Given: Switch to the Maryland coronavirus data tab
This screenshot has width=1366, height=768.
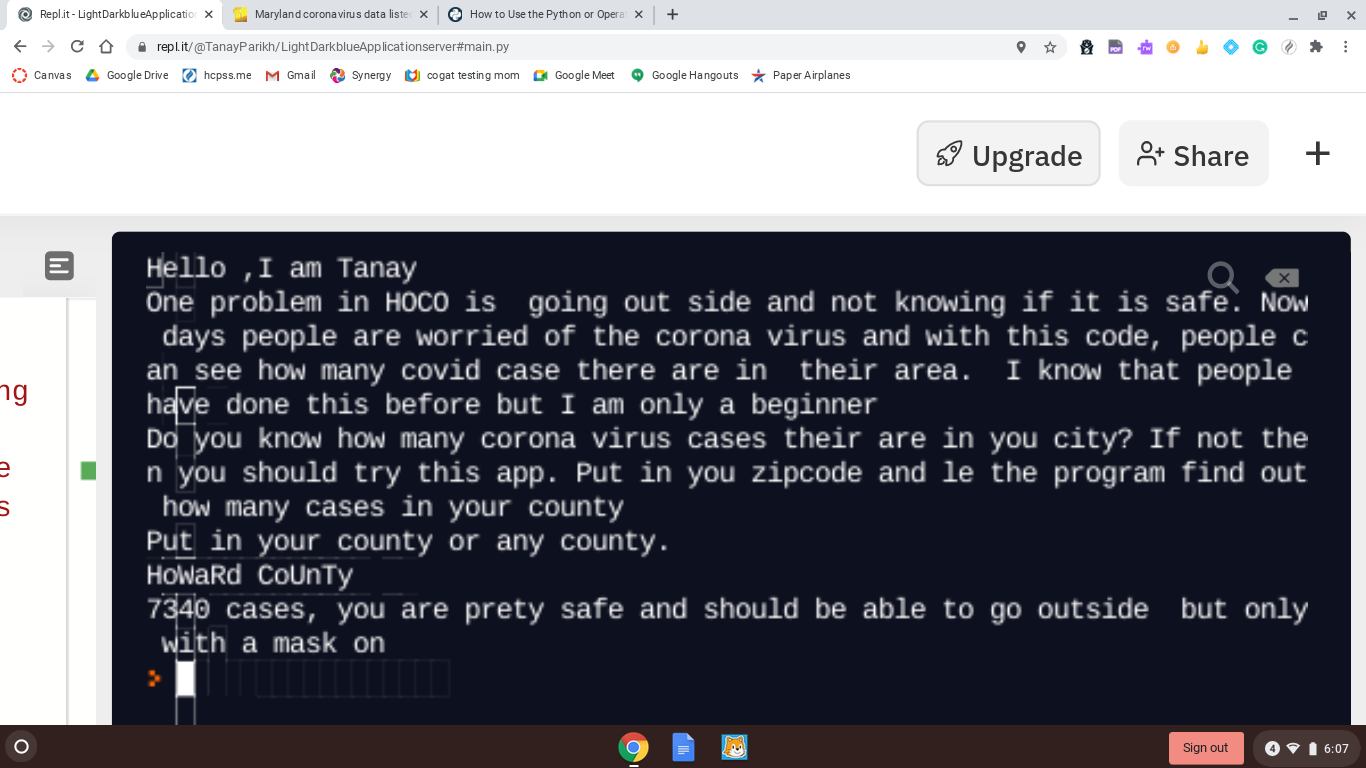Looking at the screenshot, I should click(332, 15).
